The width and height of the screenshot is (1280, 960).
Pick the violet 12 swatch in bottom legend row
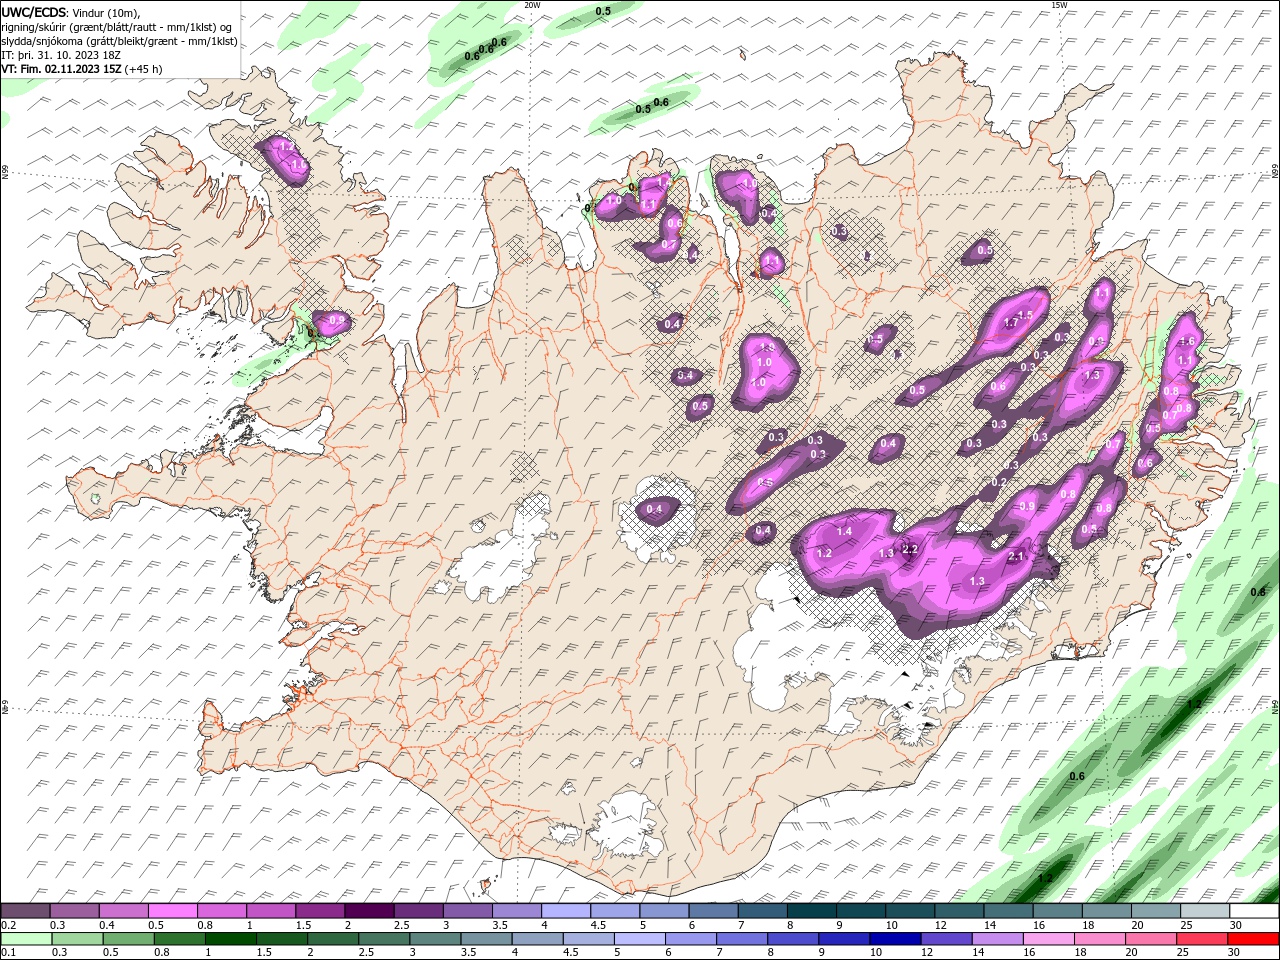(946, 939)
